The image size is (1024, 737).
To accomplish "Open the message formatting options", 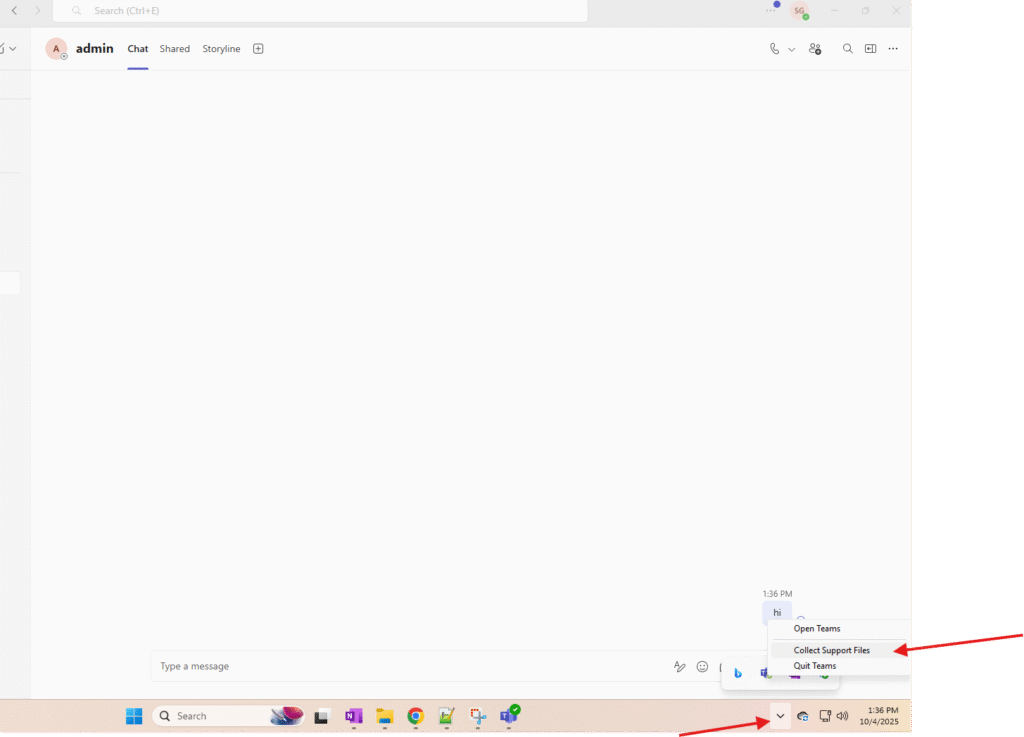I will (680, 667).
